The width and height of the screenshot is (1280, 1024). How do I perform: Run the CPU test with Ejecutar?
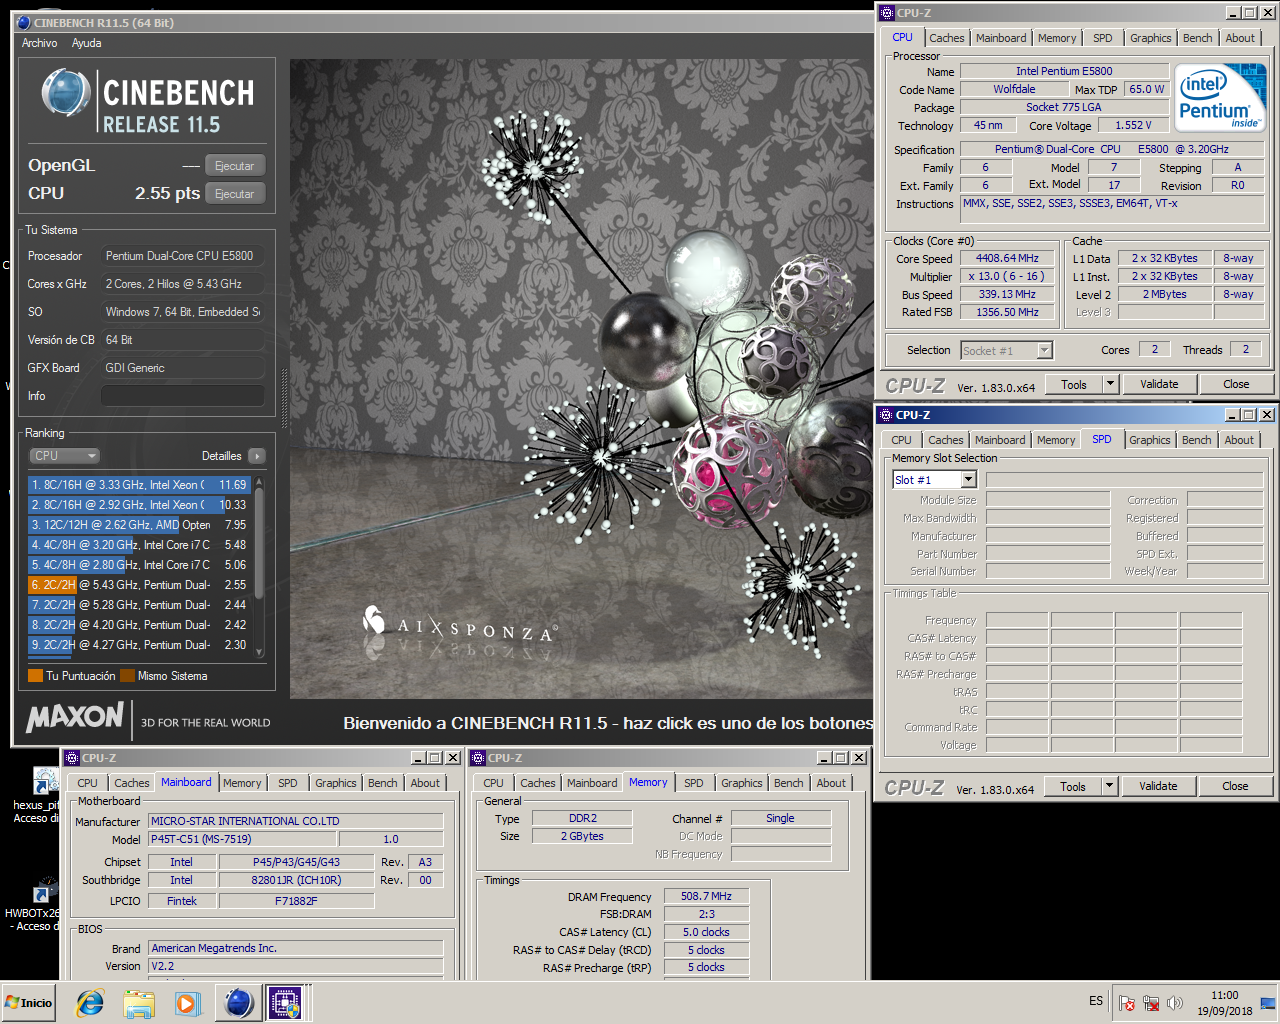pyautogui.click(x=235, y=194)
